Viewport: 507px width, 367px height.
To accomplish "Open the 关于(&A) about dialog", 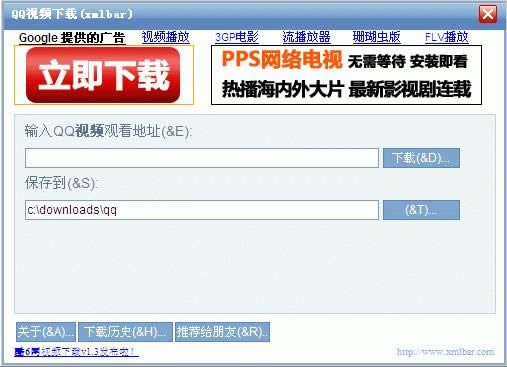I will [46, 332].
